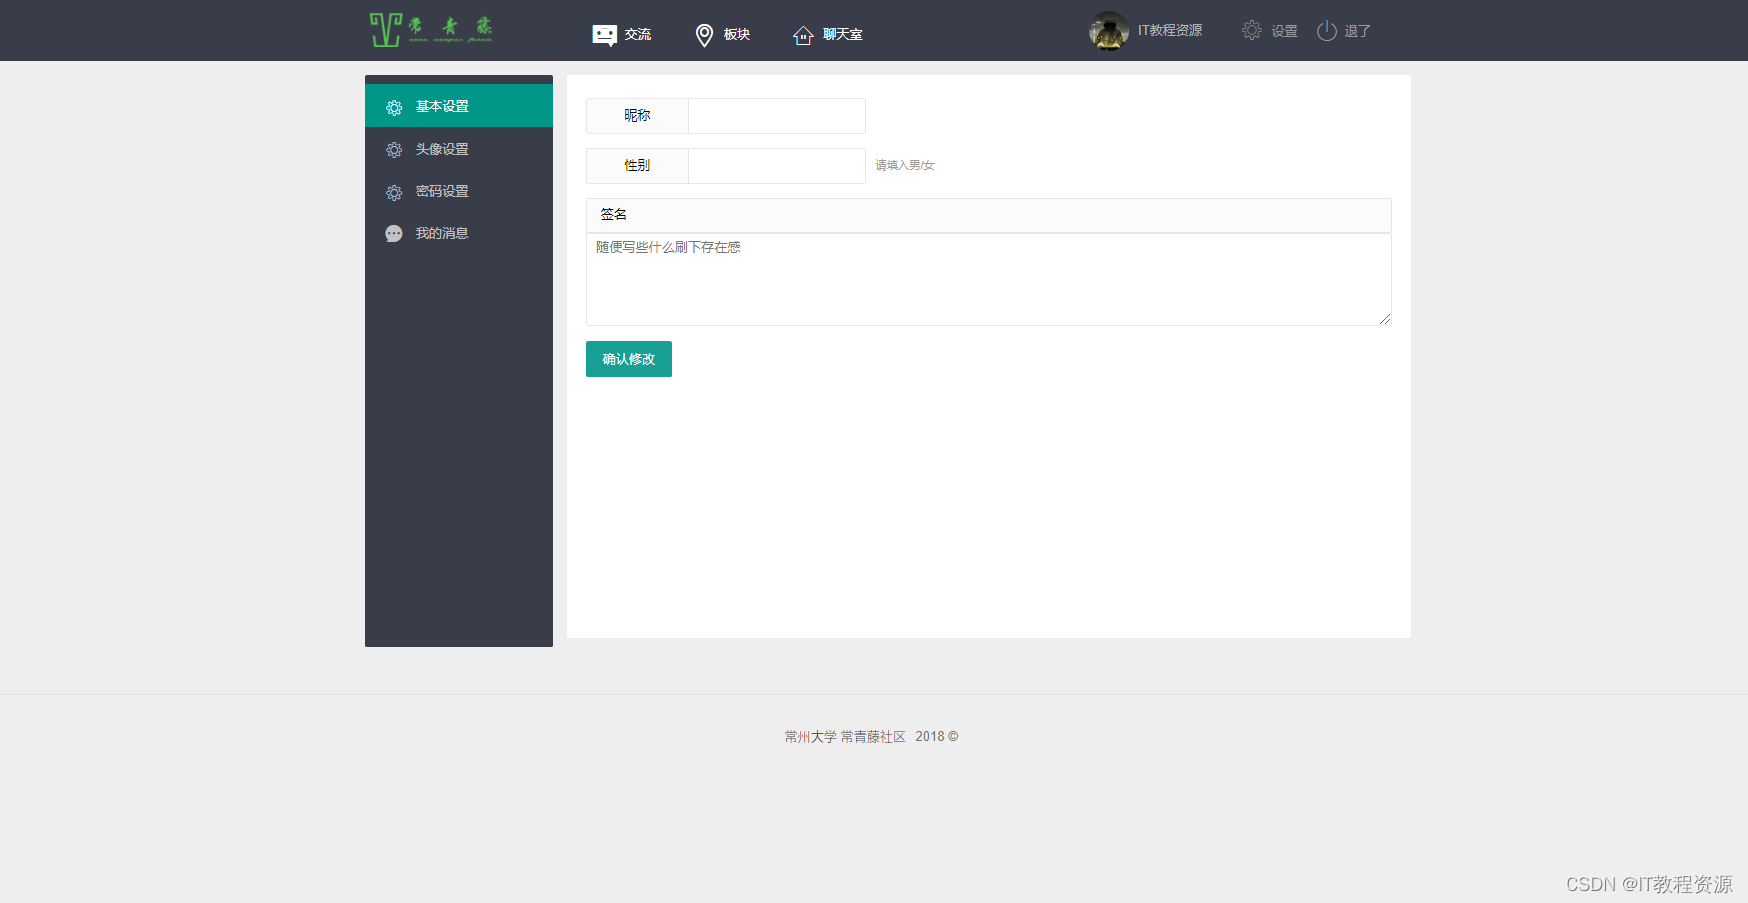Click the hint text 请填入男/女
Viewport: 1748px width, 903px height.
(905, 166)
